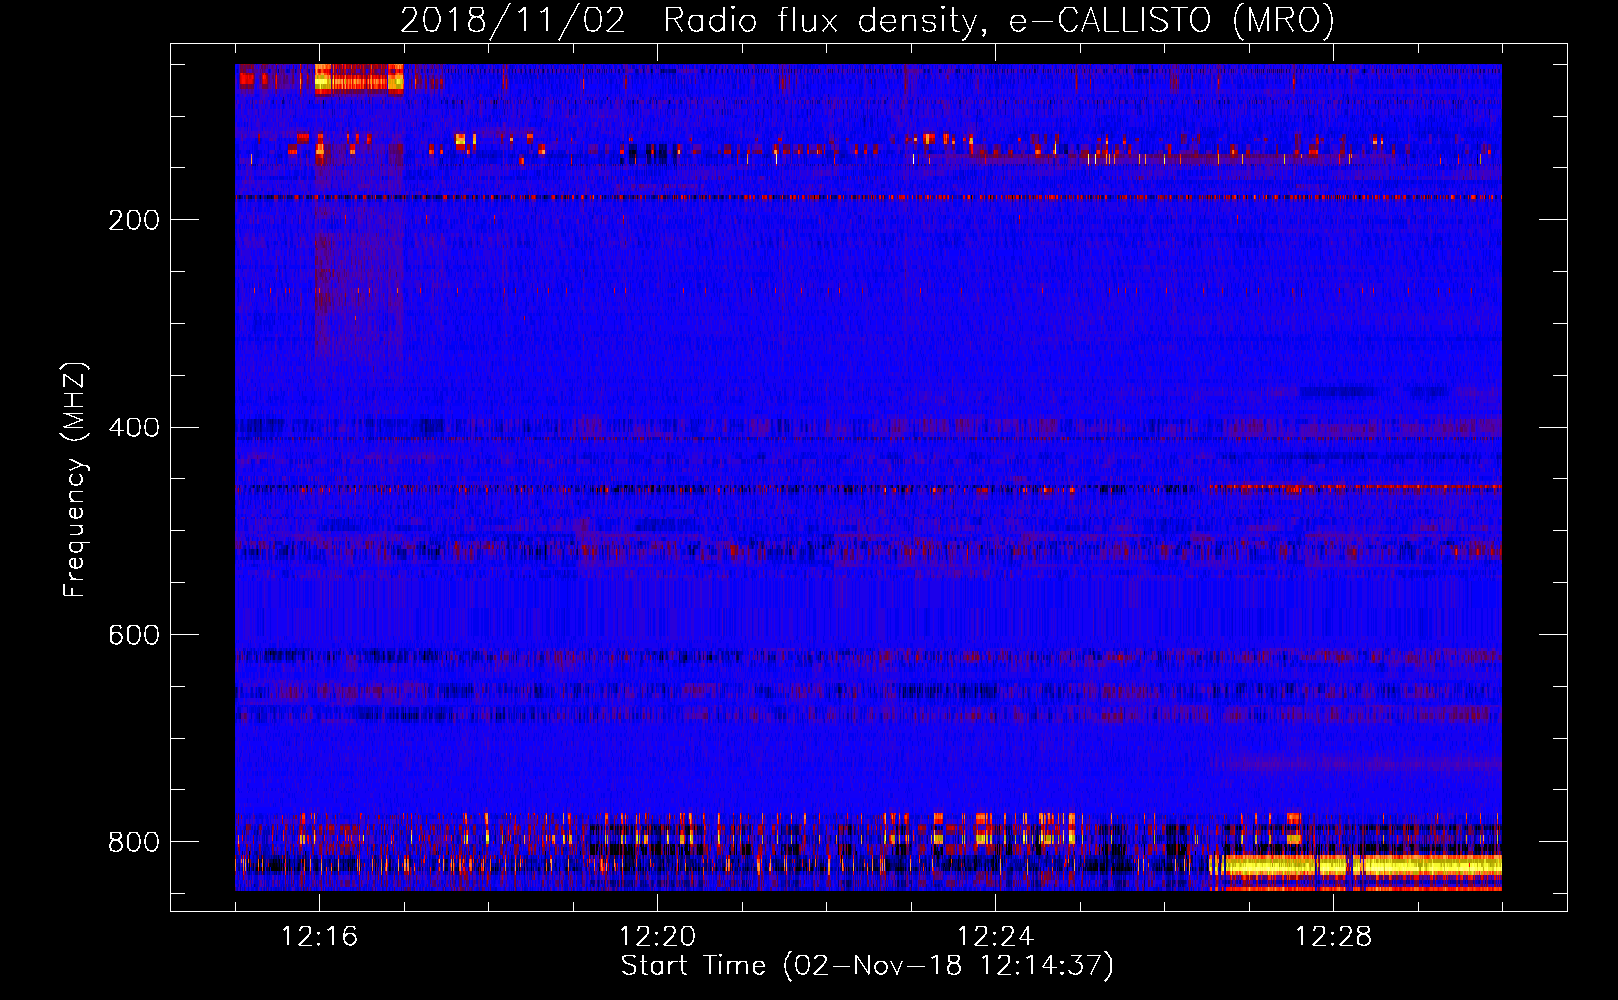Click the 12:28 time tick label

[x=1334, y=937]
